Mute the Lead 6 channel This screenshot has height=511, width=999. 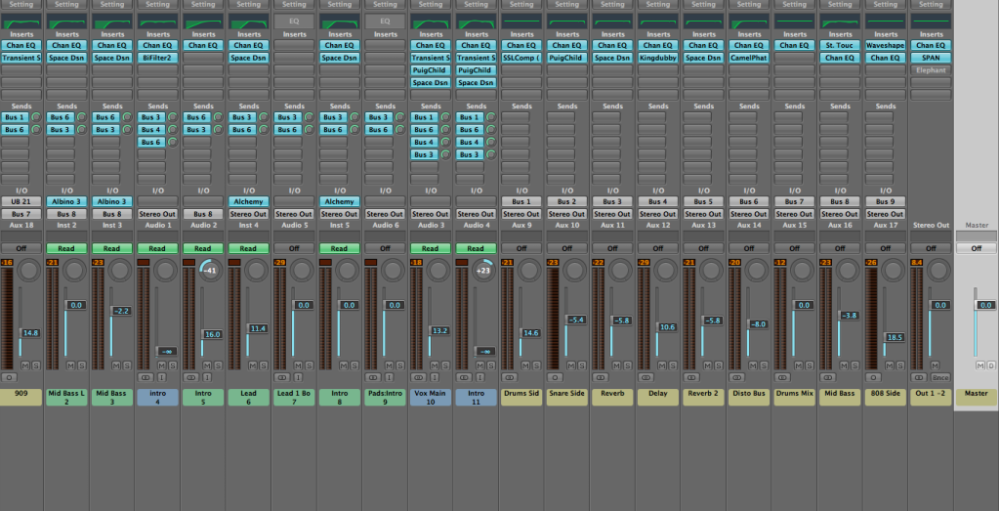click(x=253, y=365)
